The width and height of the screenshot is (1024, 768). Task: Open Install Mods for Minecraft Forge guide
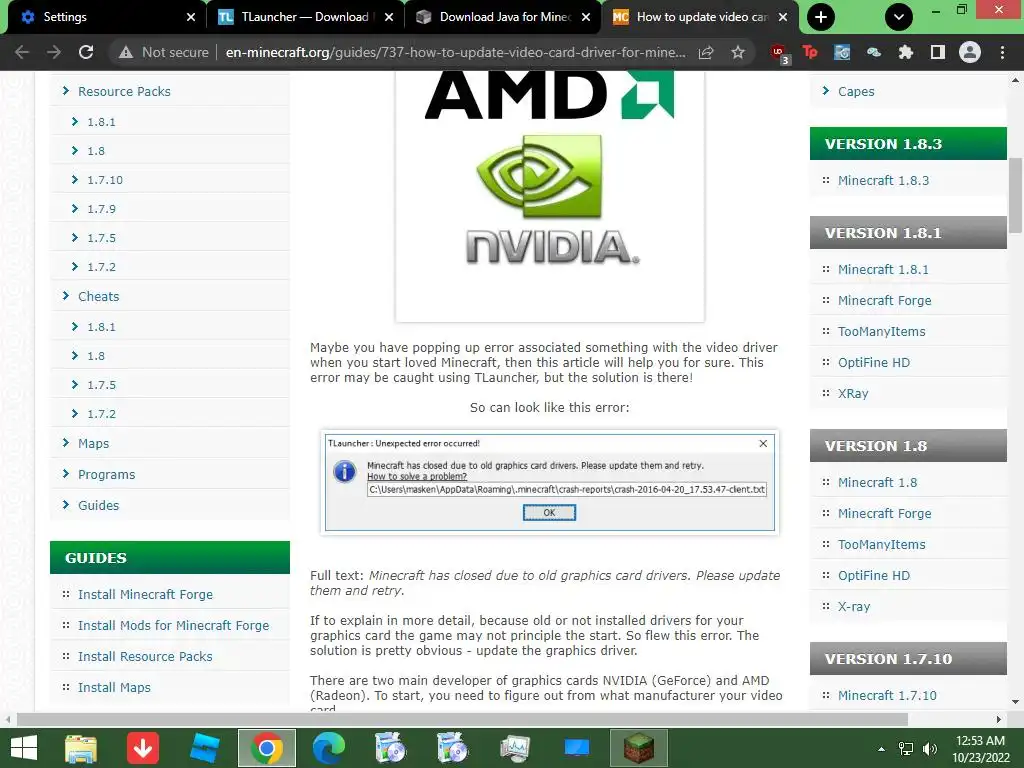(x=173, y=626)
